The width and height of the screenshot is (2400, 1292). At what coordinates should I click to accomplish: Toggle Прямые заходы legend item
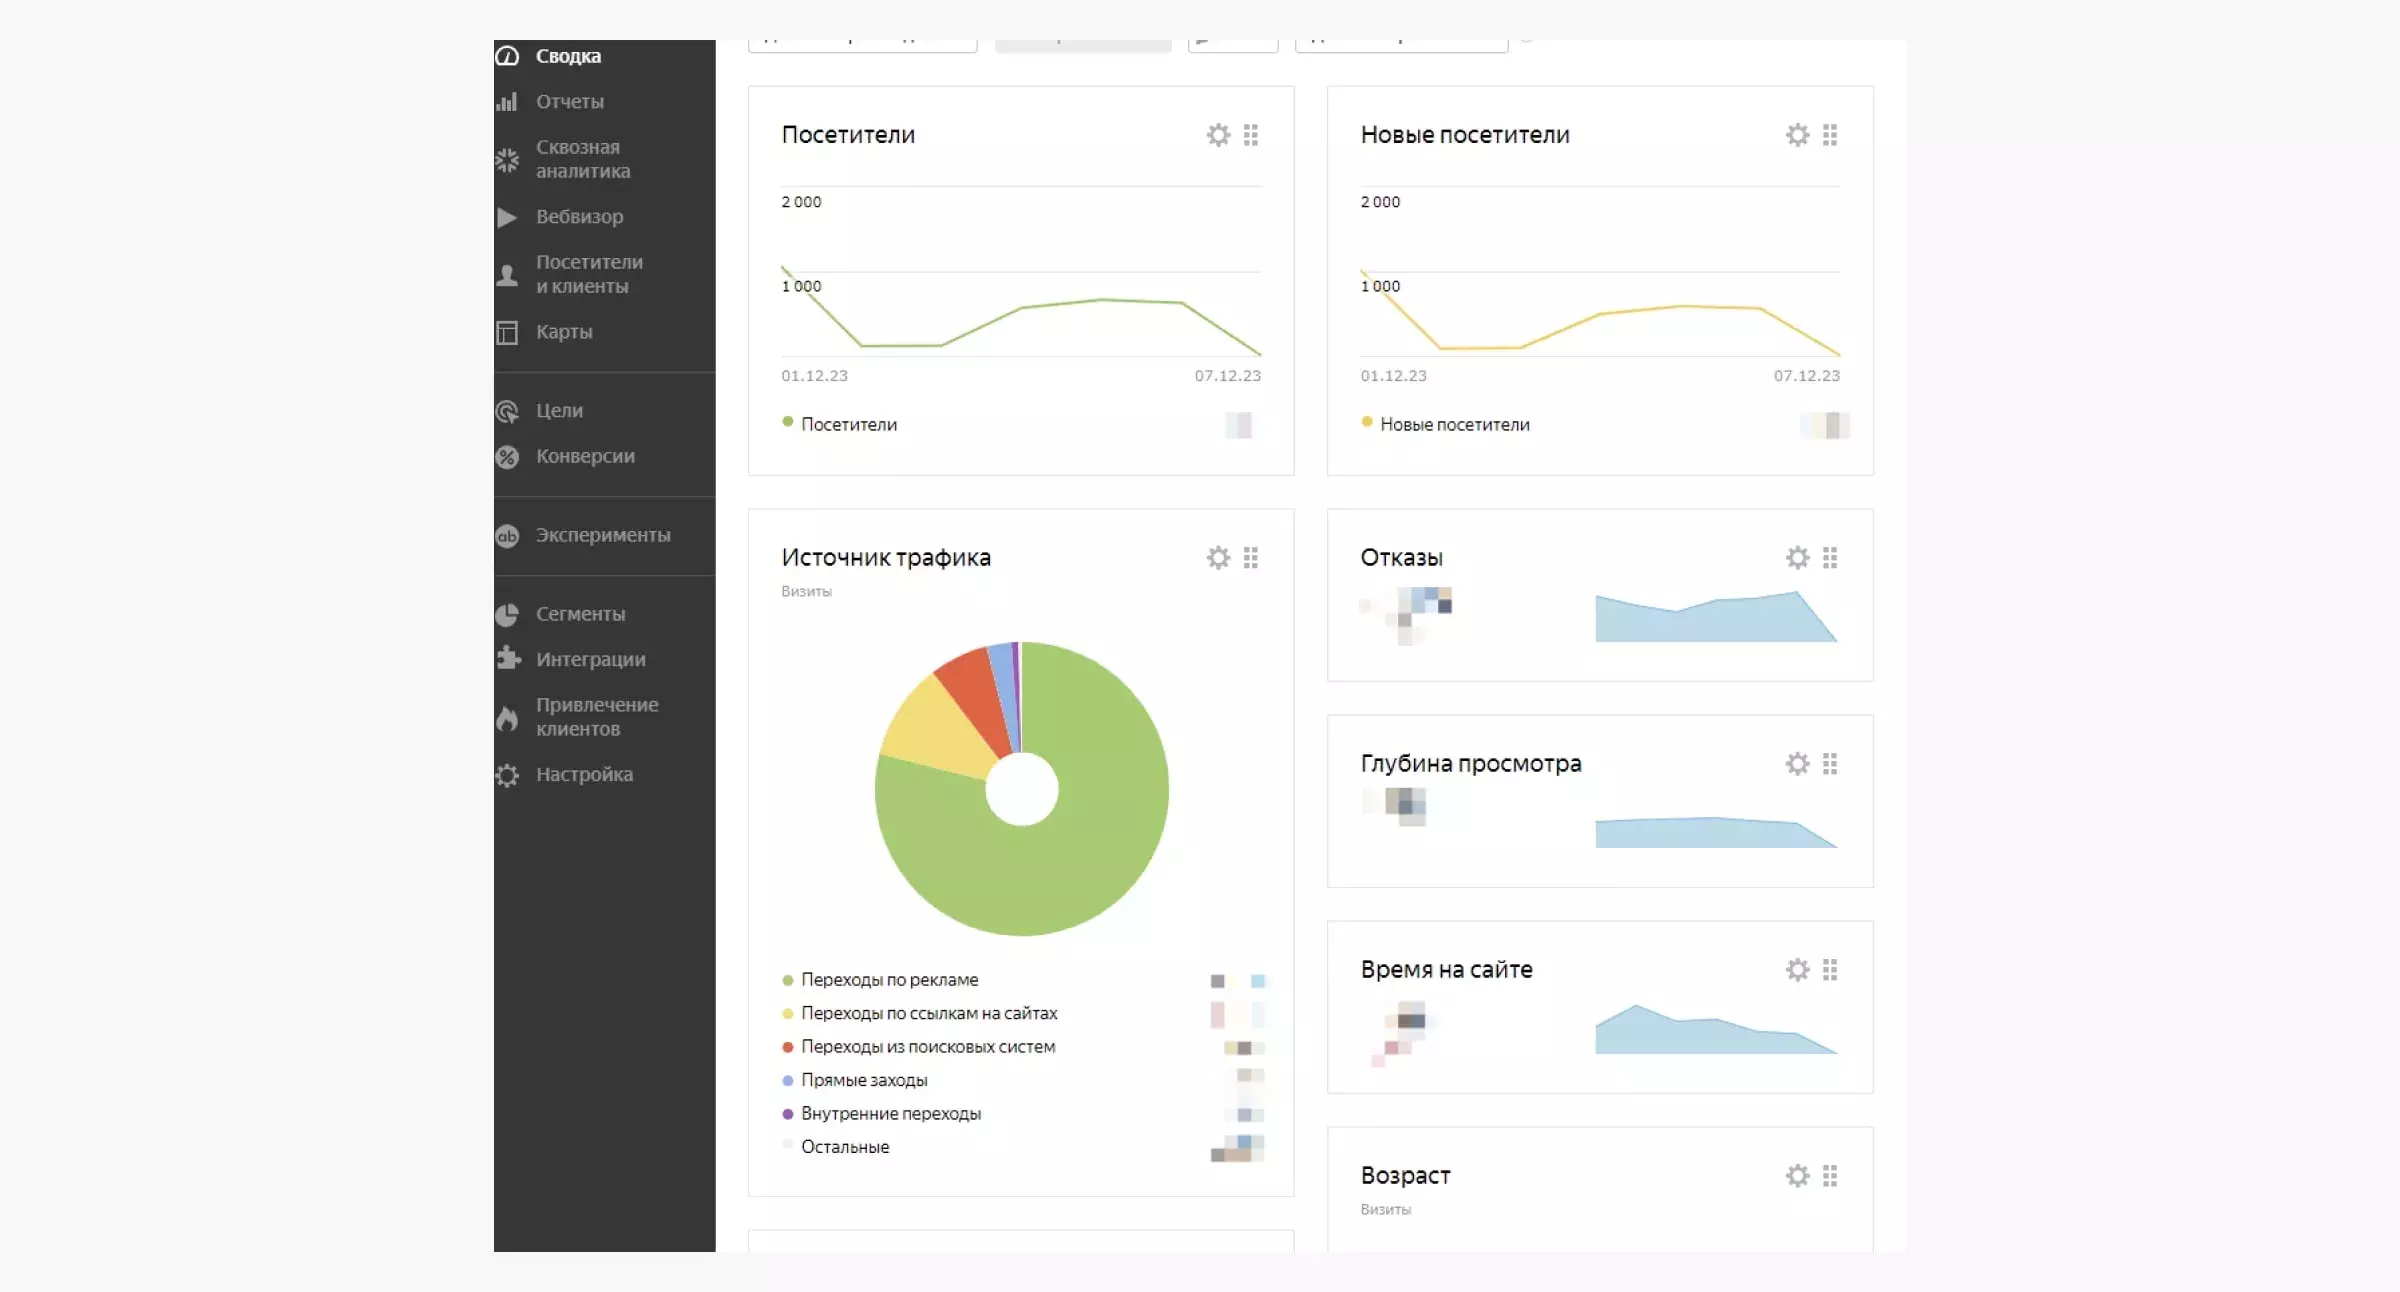click(863, 1080)
